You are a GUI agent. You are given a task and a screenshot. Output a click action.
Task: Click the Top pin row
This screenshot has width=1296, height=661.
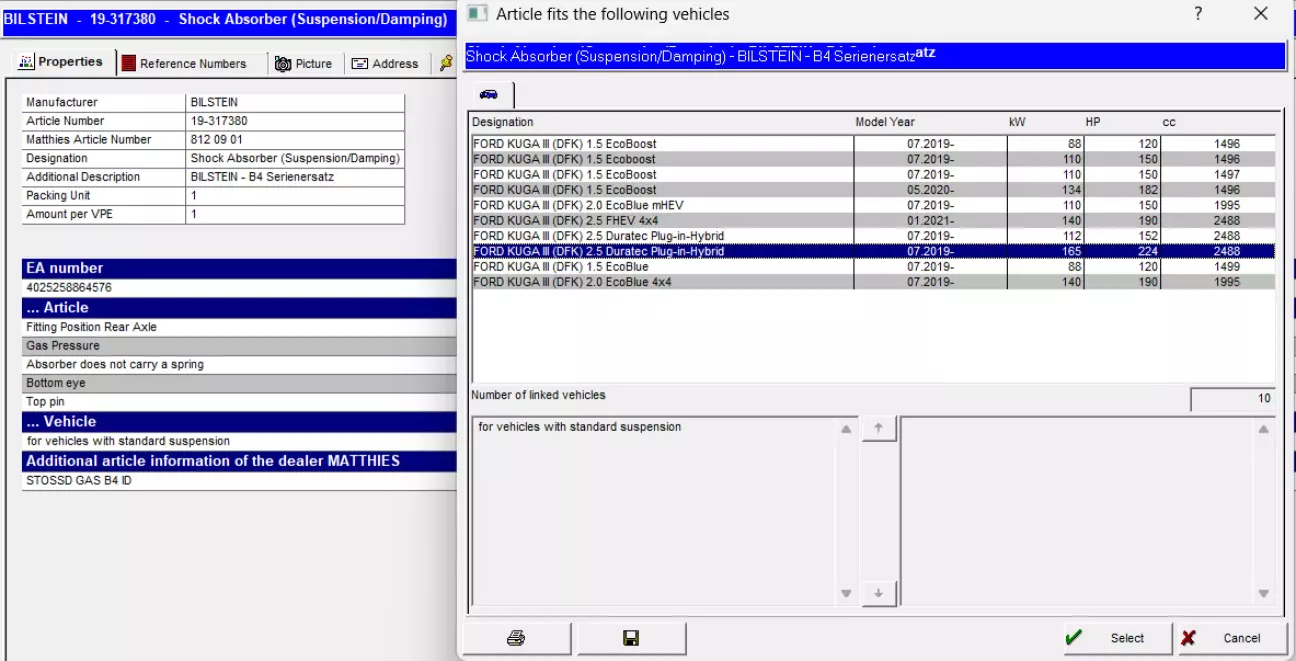[239, 402]
